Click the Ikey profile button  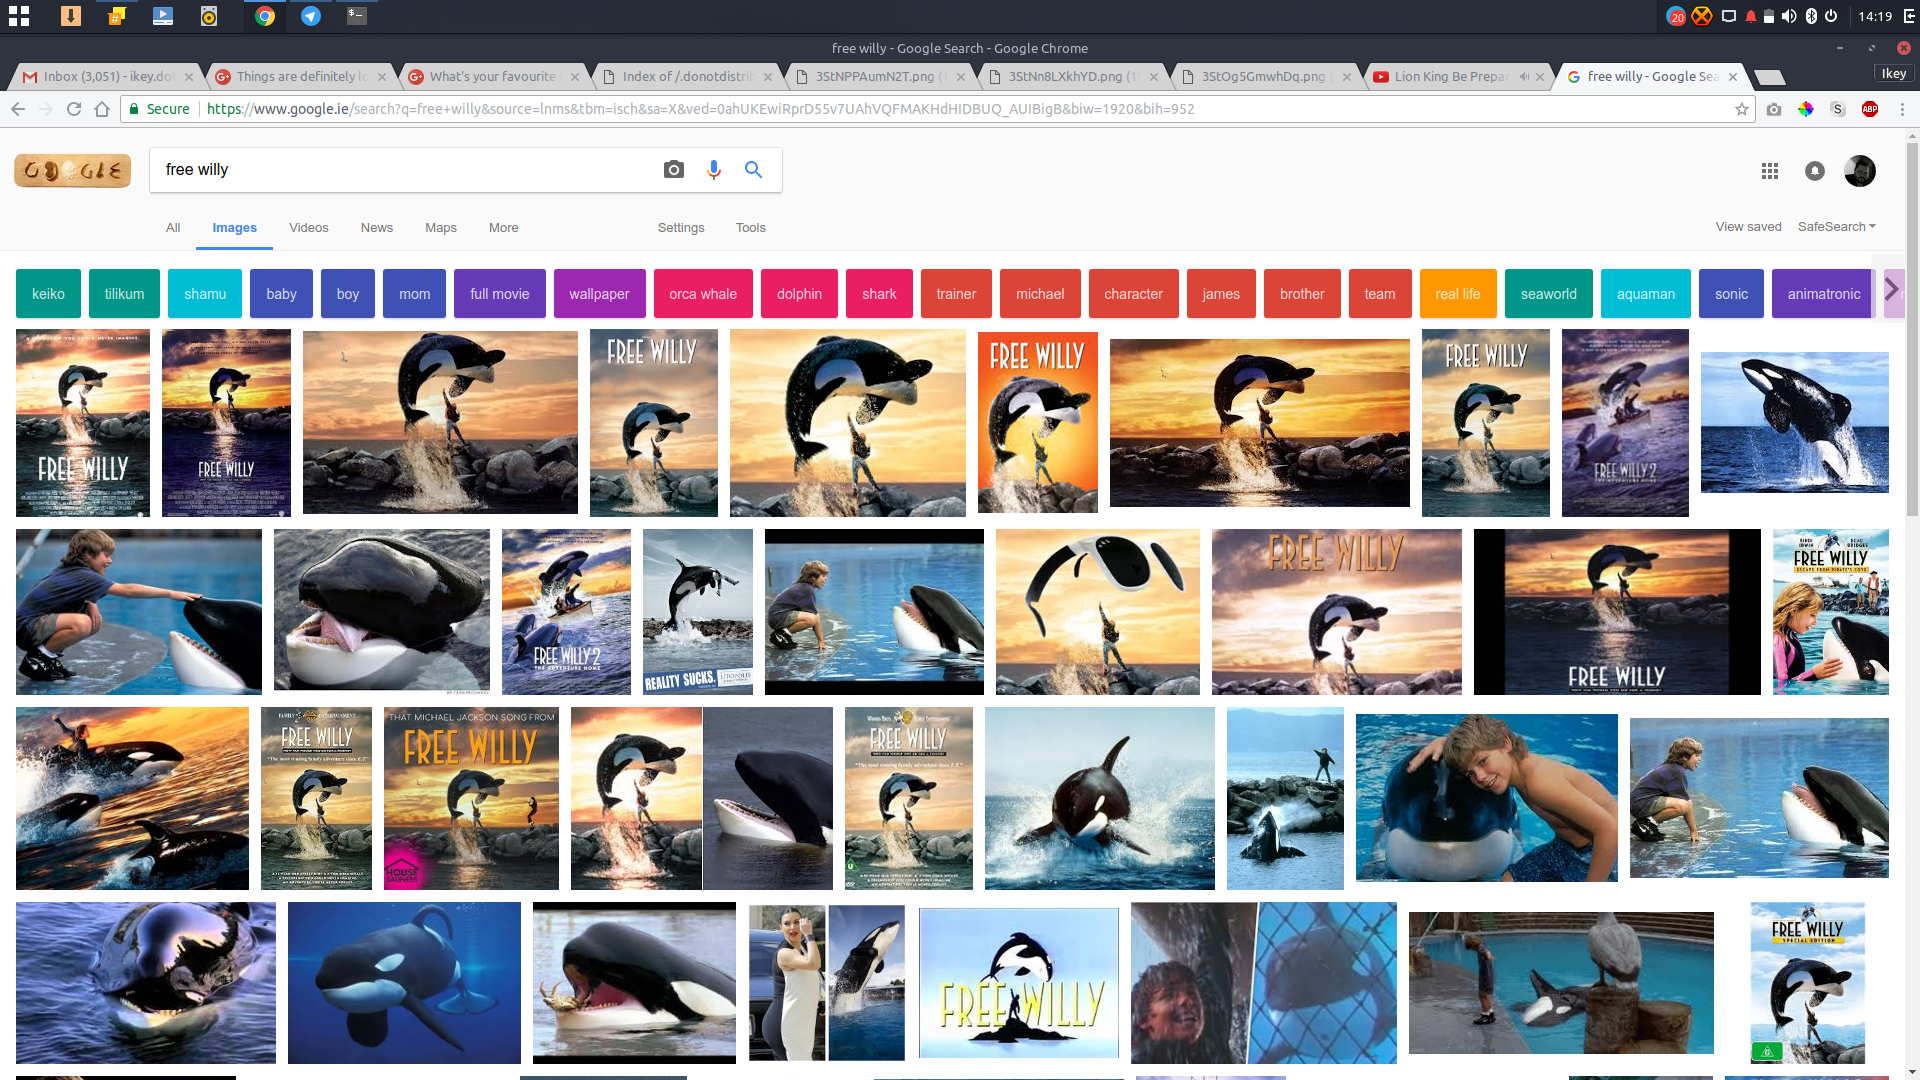click(1894, 73)
